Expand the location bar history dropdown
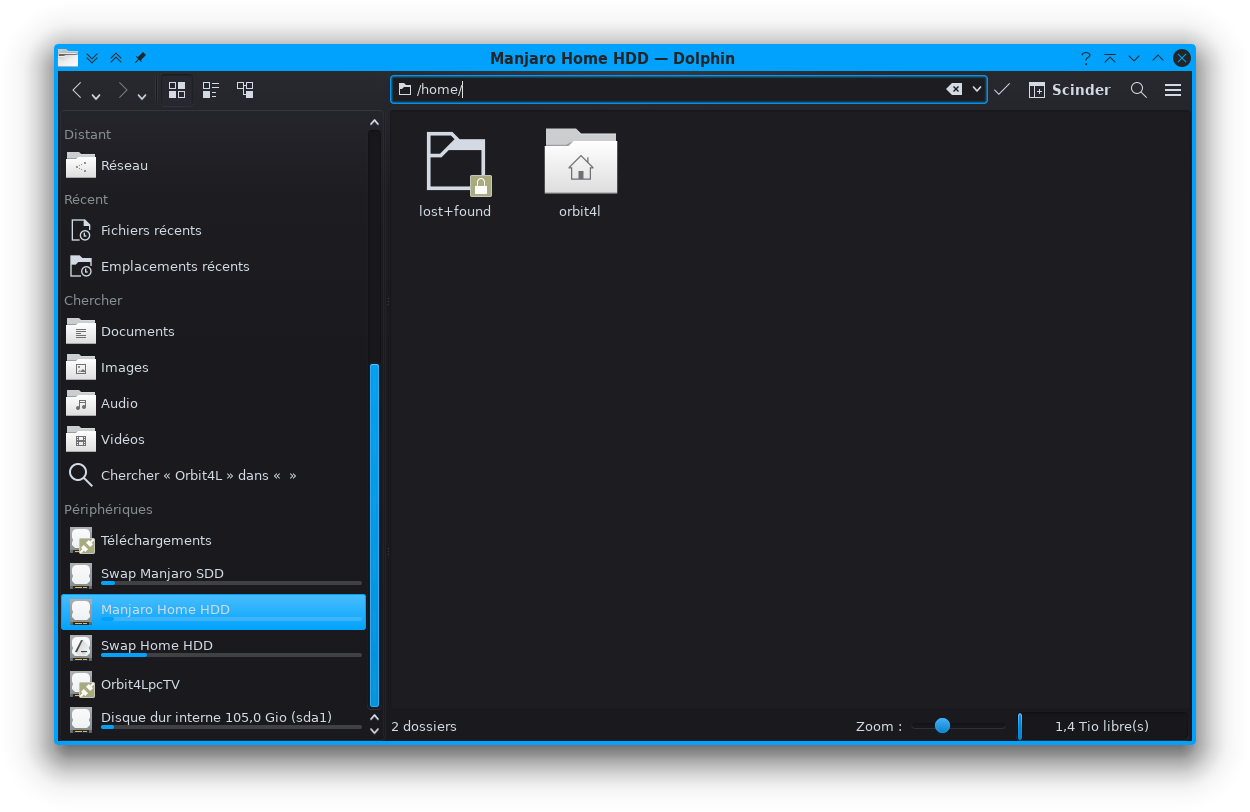 (x=977, y=89)
